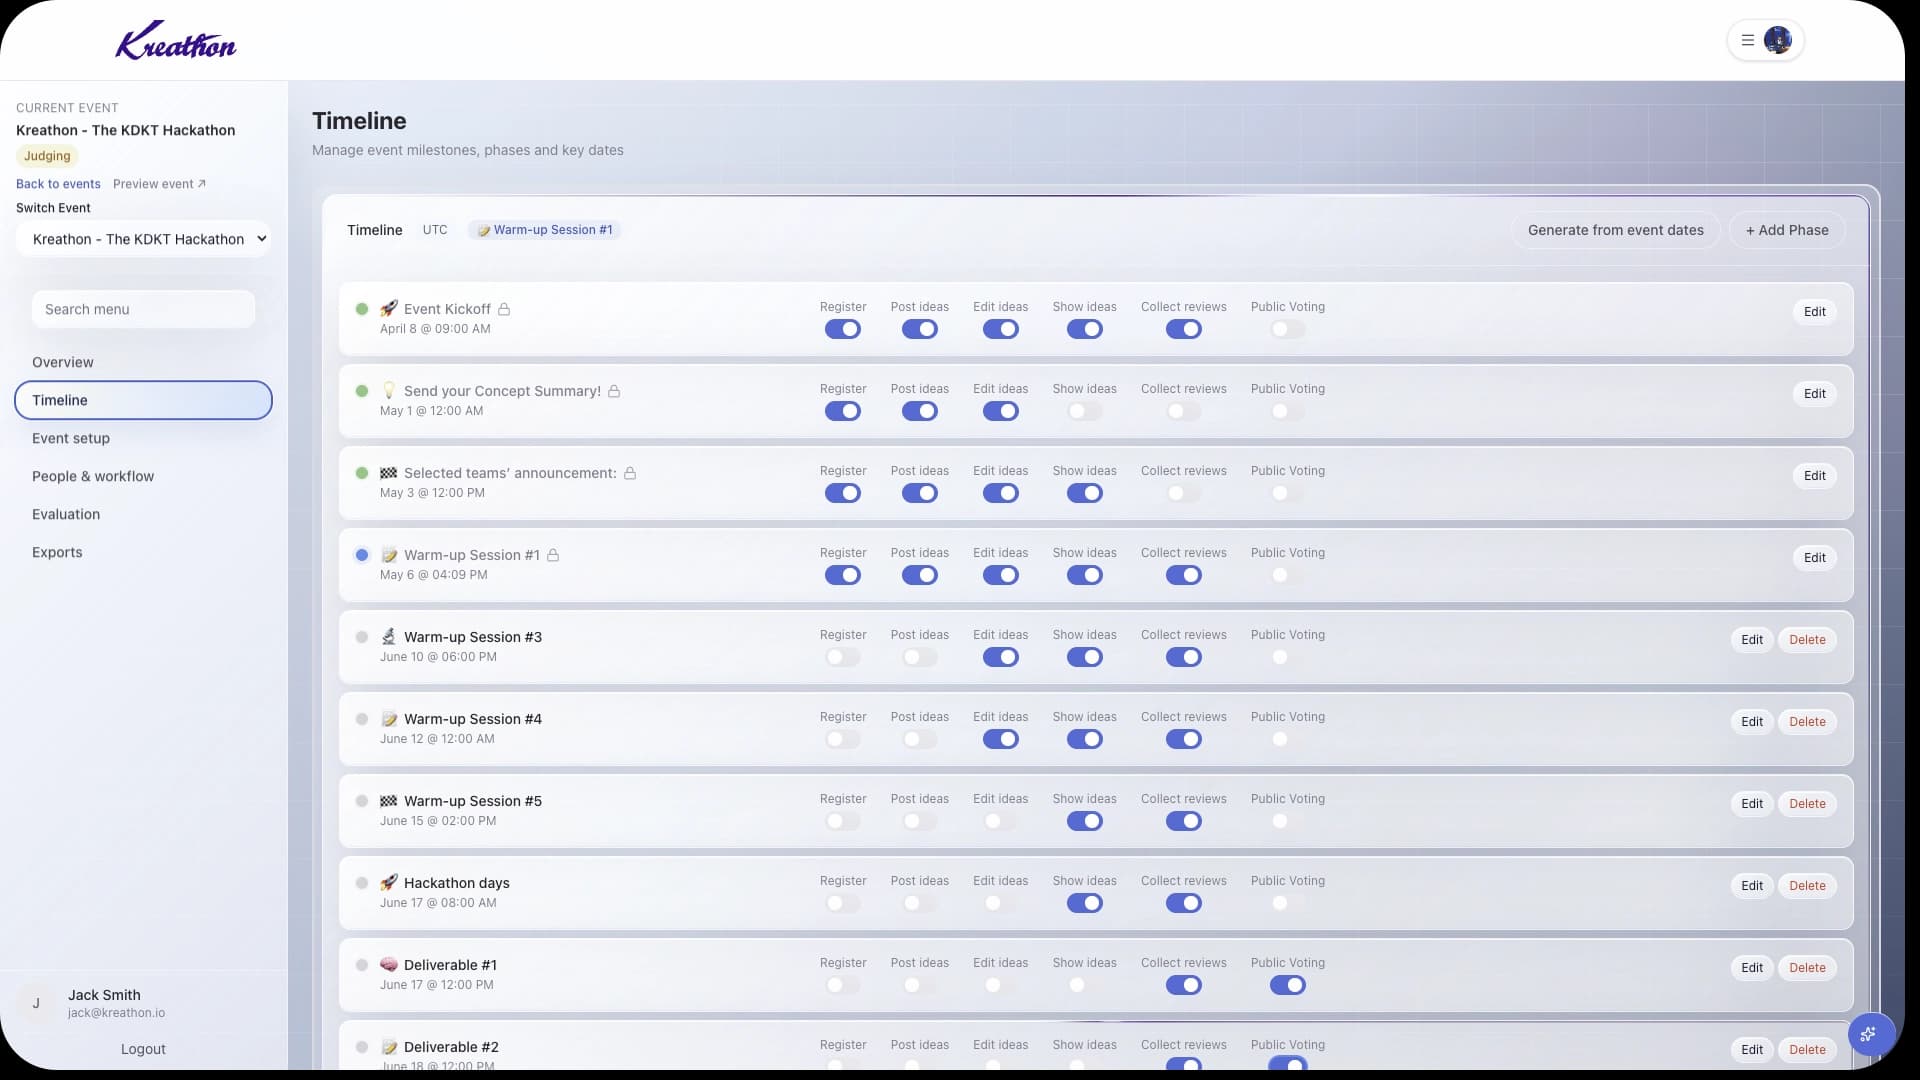Open Exports in the sidebar

[143, 552]
